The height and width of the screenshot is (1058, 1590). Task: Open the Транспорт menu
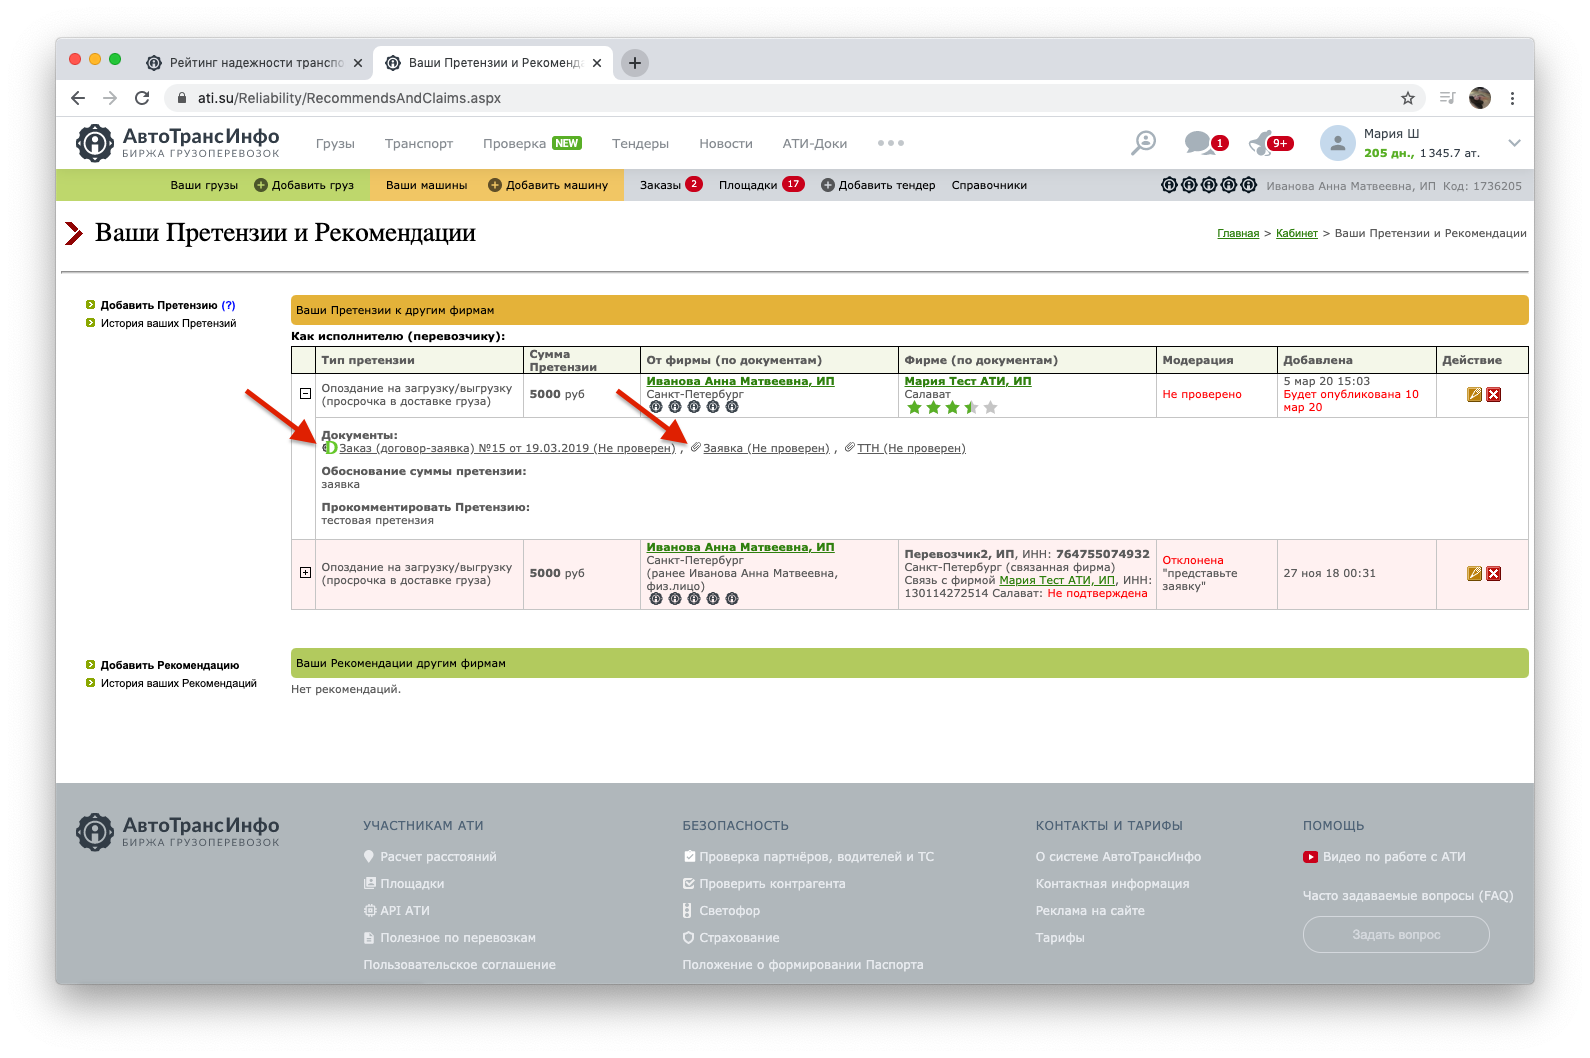pos(419,144)
